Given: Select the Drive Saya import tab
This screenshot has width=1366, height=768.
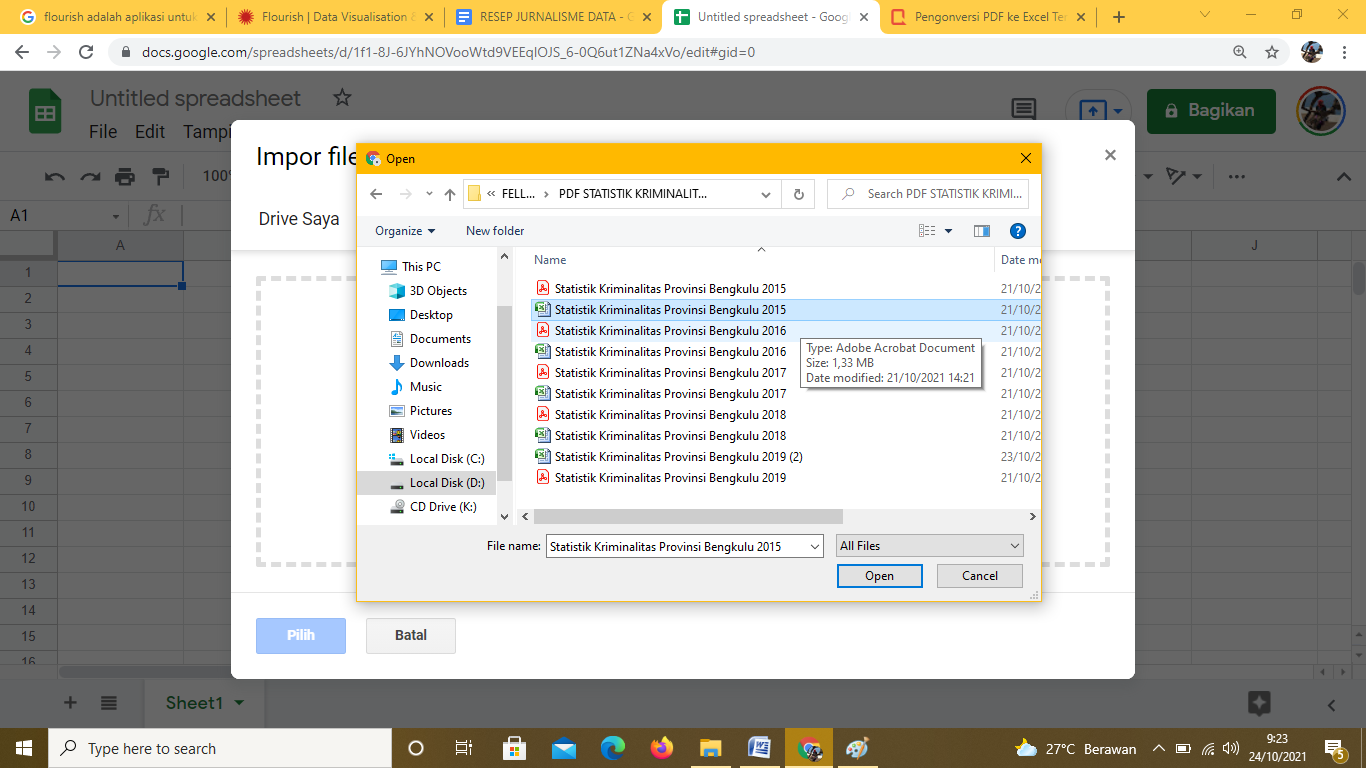Looking at the screenshot, I should (299, 219).
